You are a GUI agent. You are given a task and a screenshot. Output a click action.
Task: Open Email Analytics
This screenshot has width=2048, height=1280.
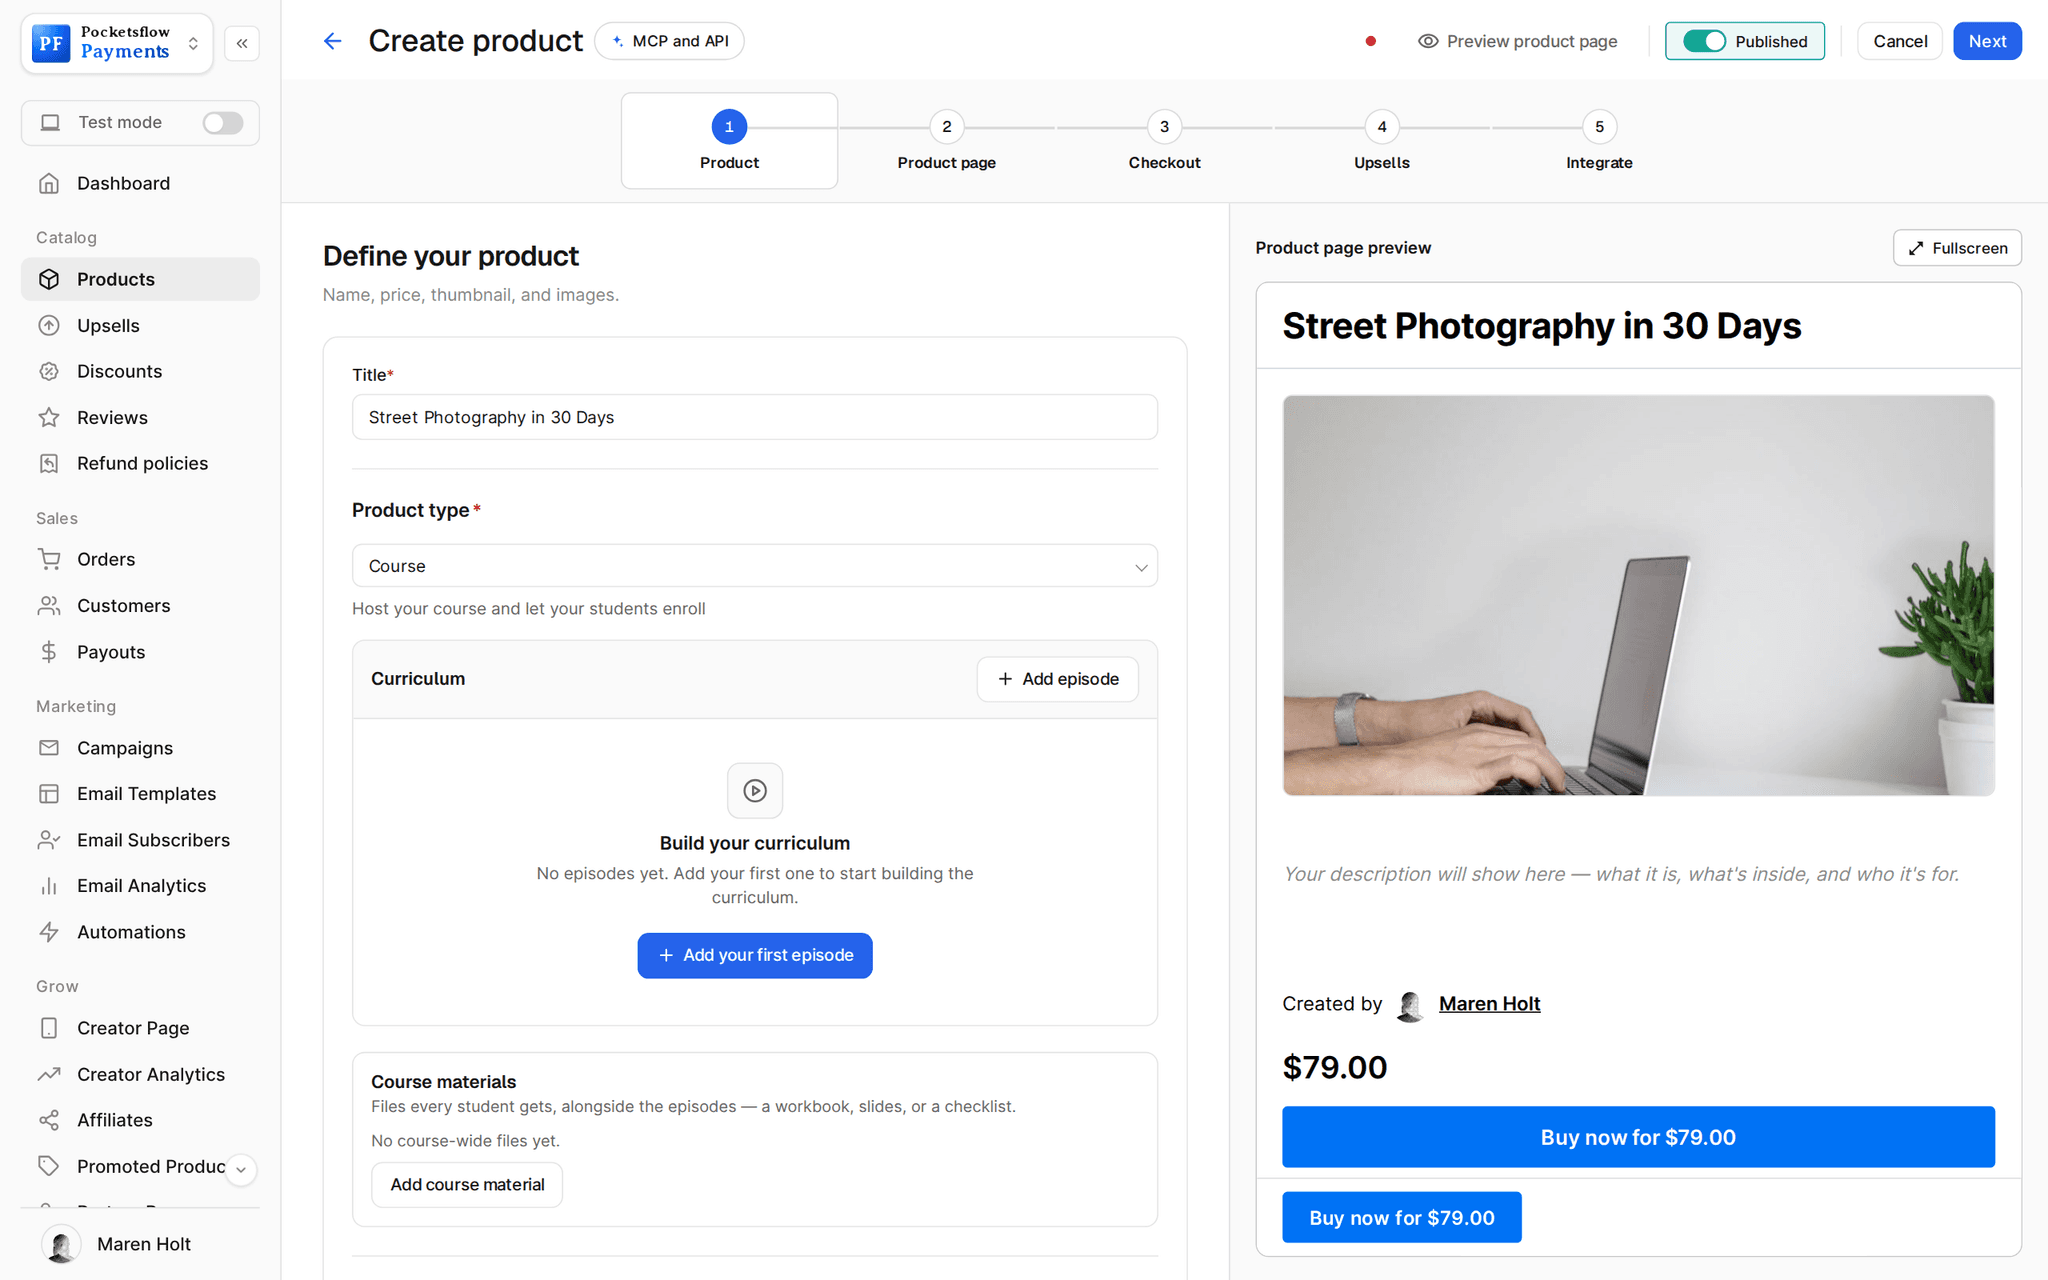pyautogui.click(x=140, y=886)
